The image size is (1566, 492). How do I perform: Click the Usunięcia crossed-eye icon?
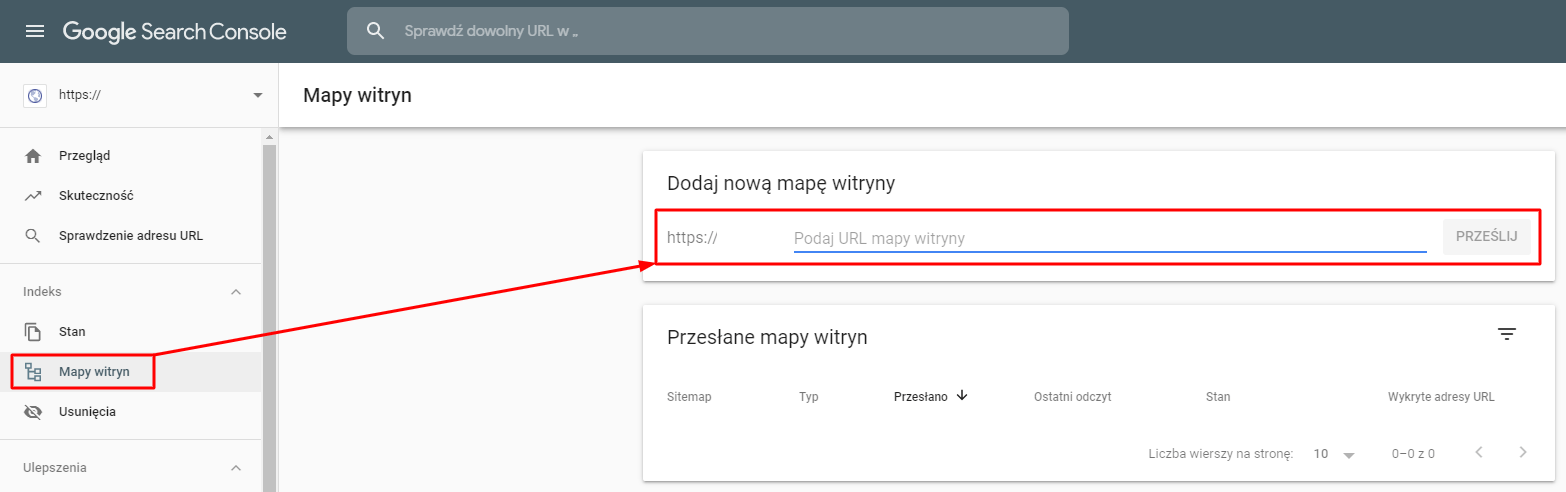(33, 412)
